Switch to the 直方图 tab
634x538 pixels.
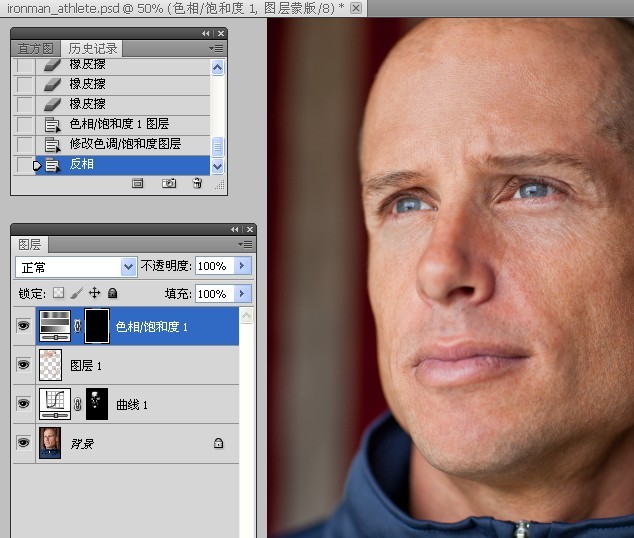36,49
